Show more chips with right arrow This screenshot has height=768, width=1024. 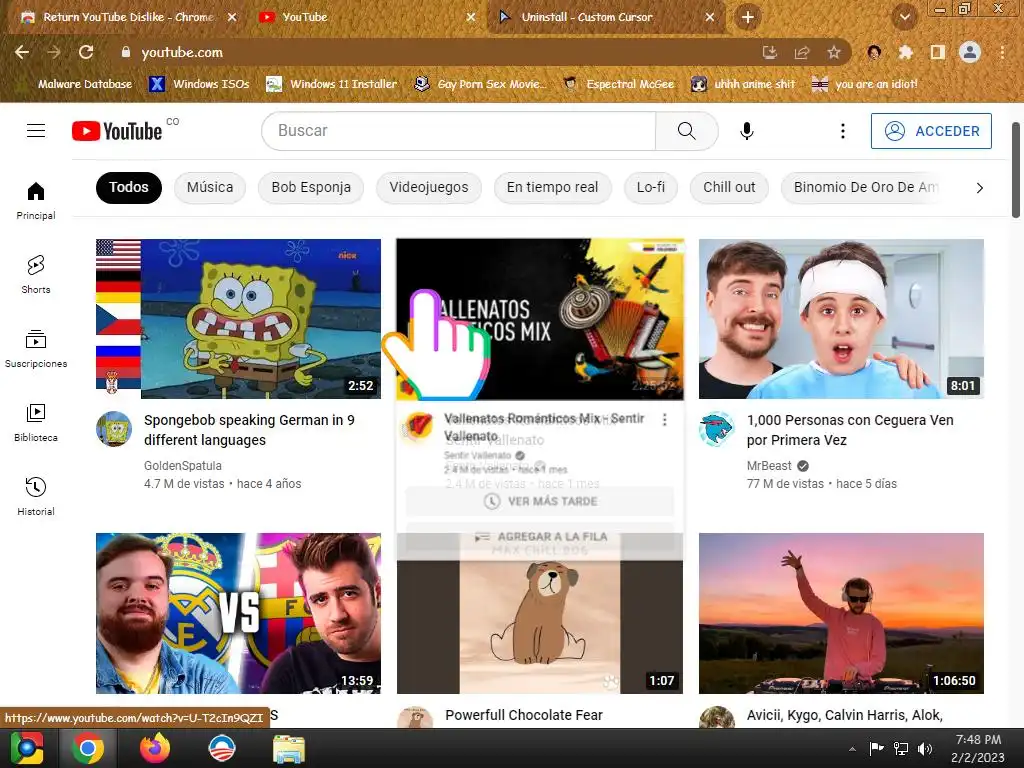coord(979,188)
